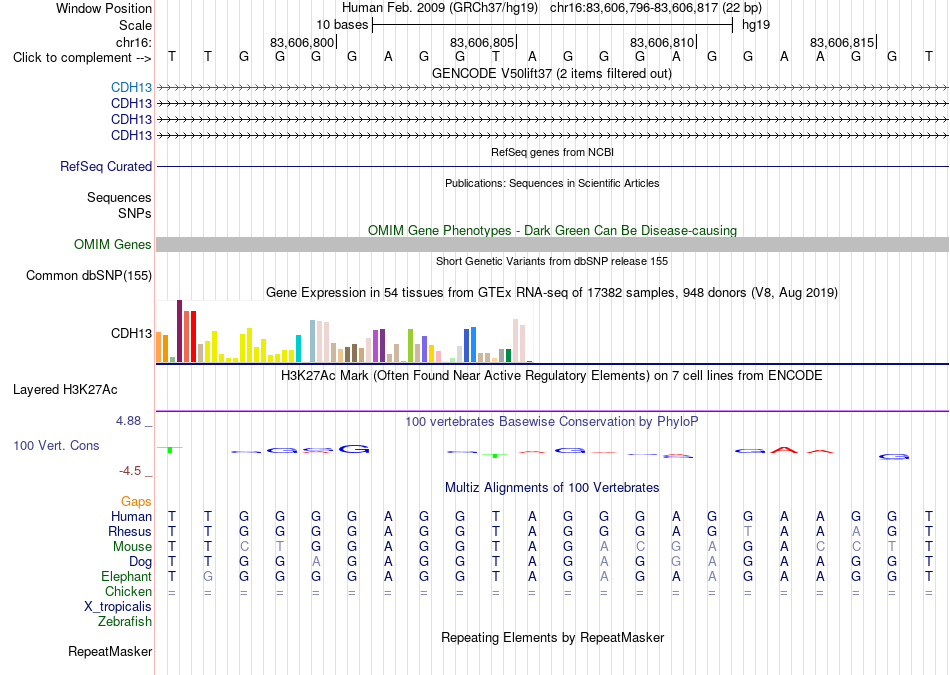Image resolution: width=950 pixels, height=675 pixels.
Task: Click the cyan bar in GTEx expression chart
Action: (298, 348)
